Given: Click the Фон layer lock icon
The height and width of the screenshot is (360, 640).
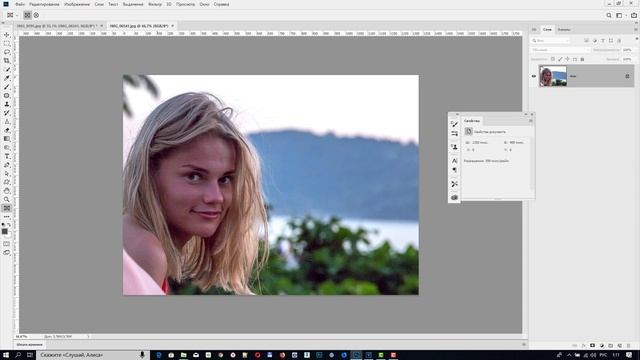Looking at the screenshot, I should [x=627, y=76].
